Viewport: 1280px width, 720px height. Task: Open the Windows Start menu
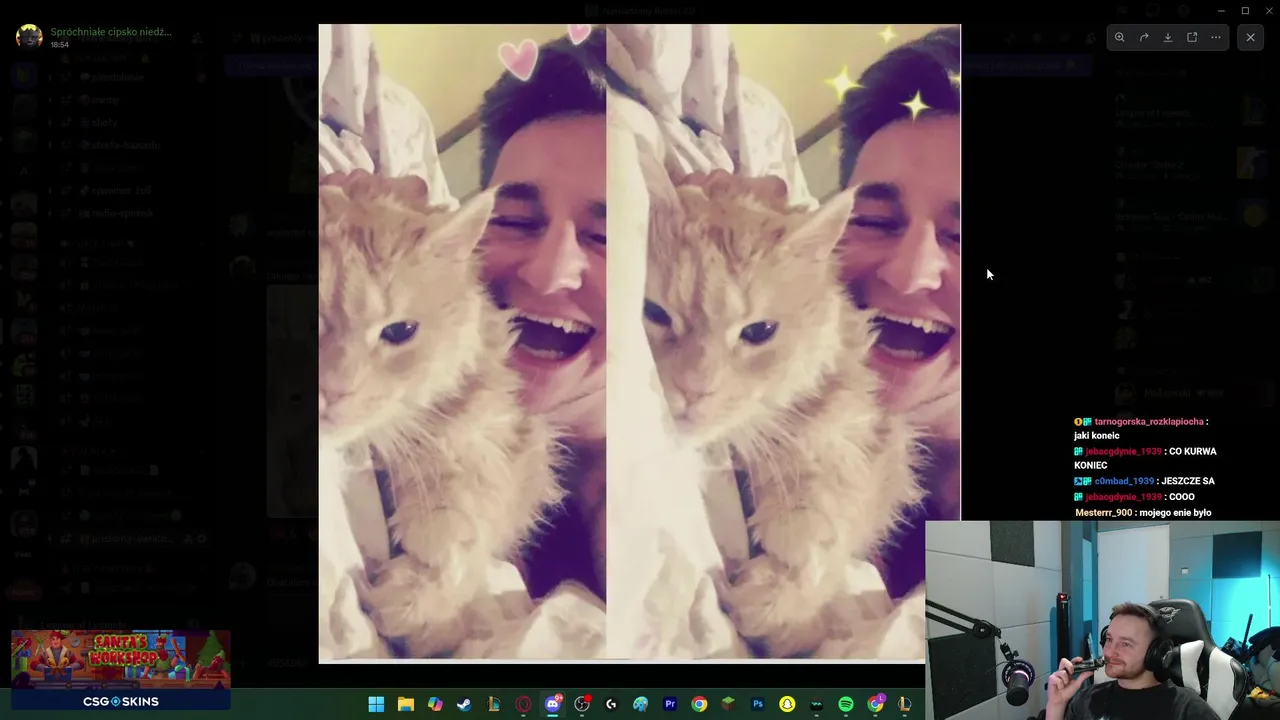376,704
